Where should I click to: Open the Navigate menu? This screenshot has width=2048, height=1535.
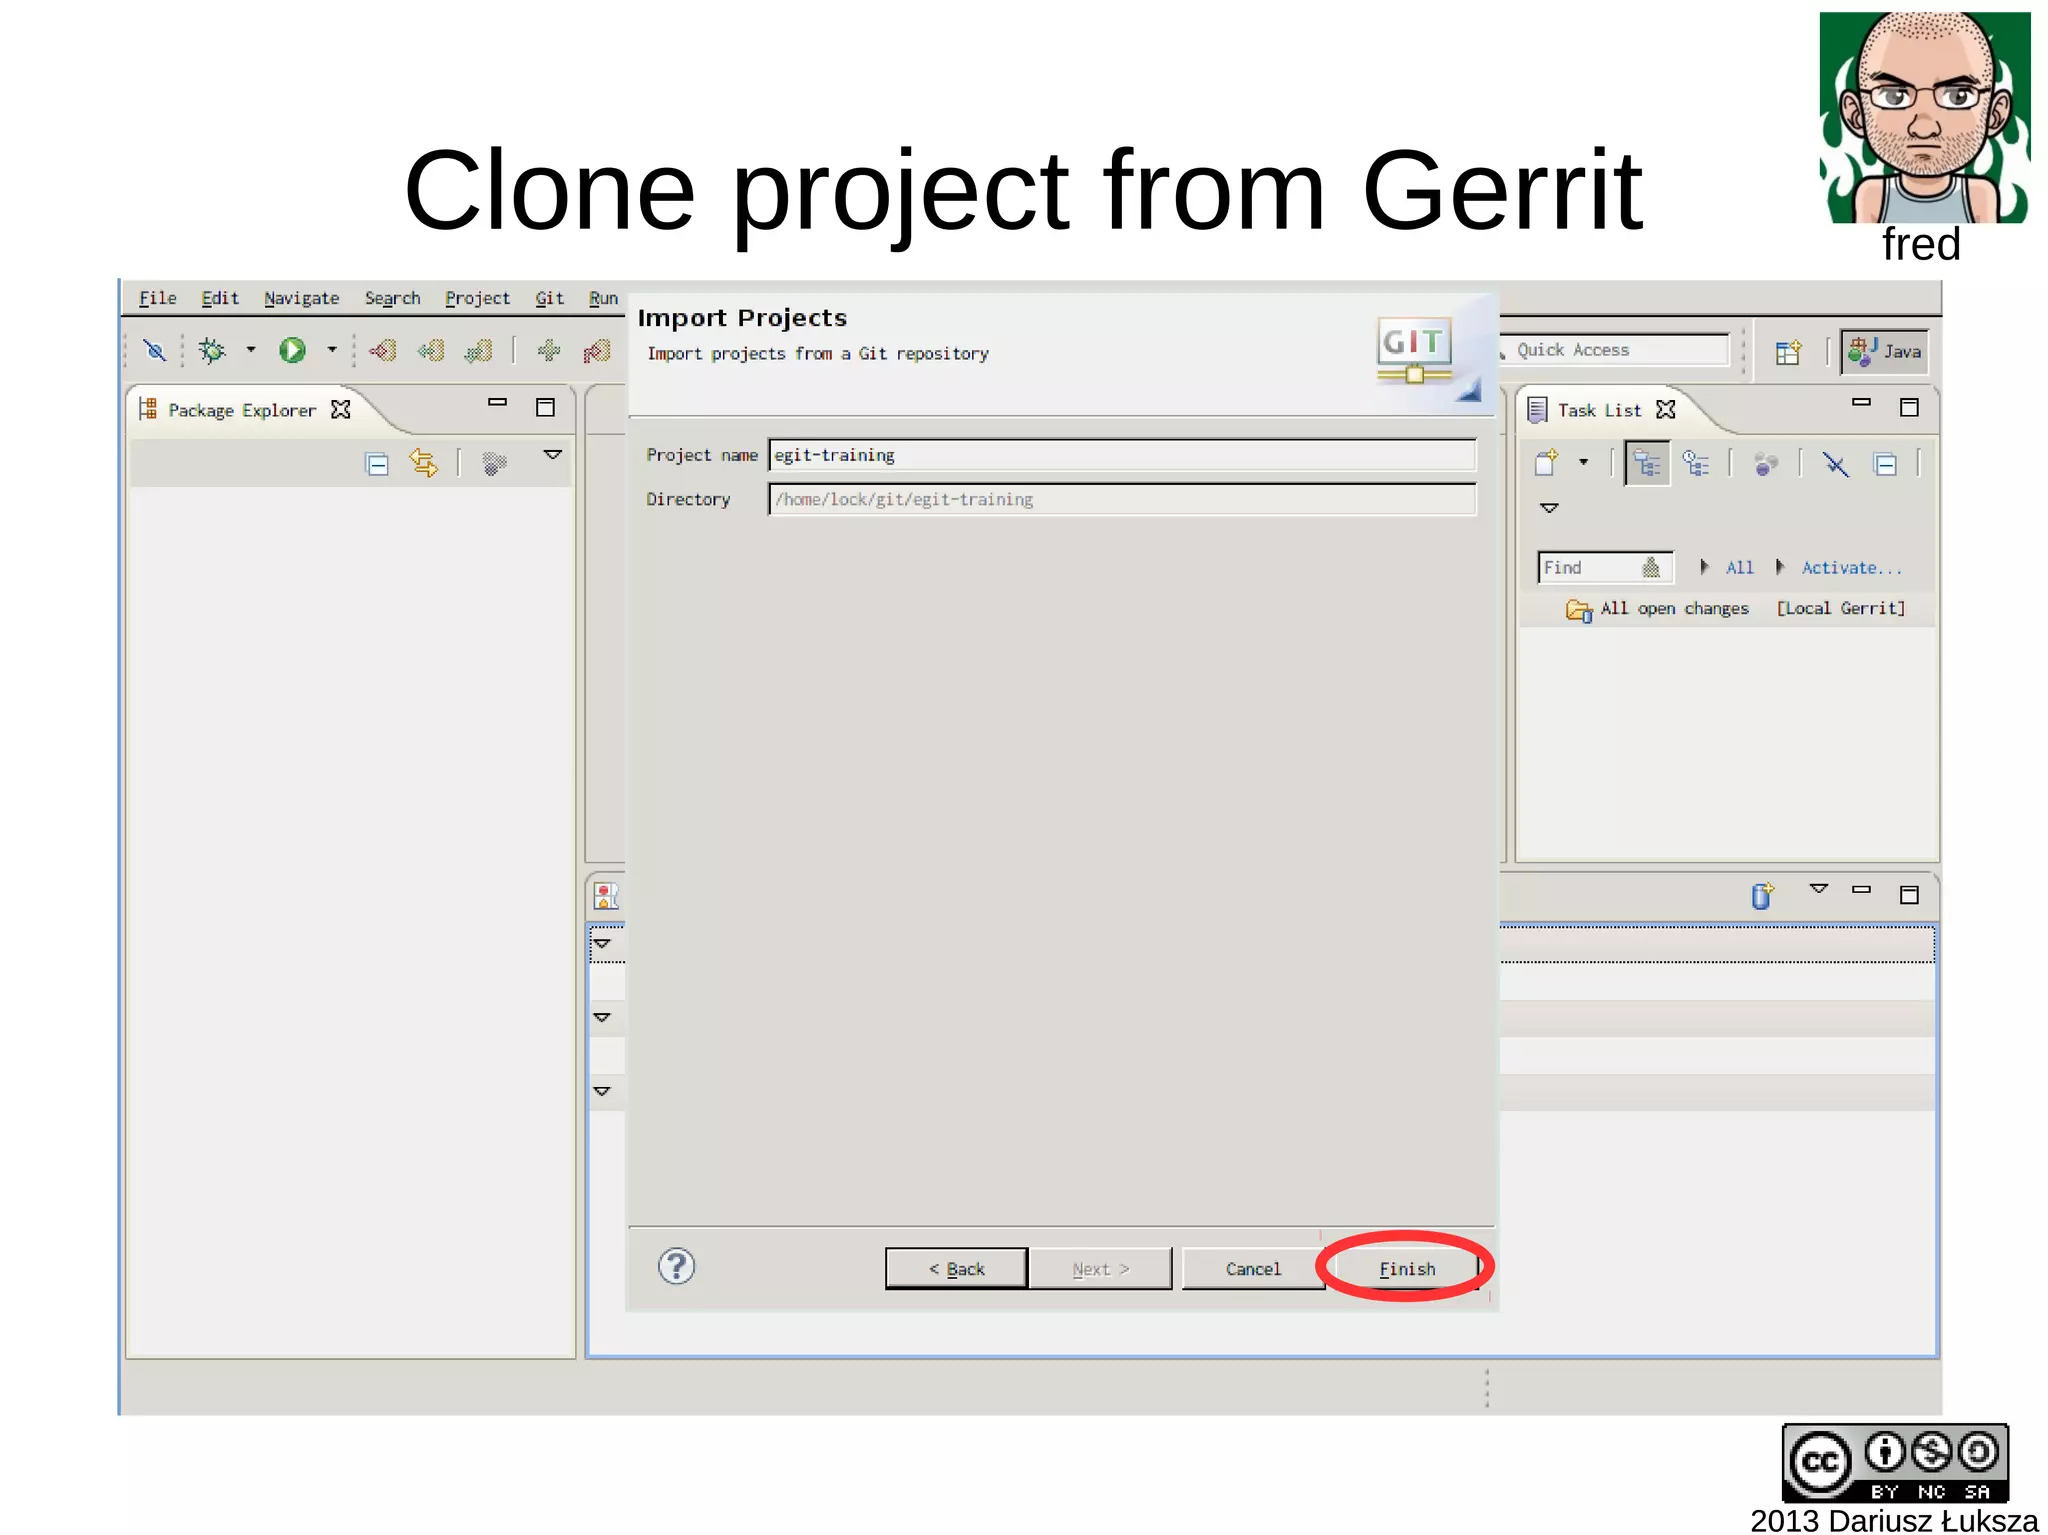tap(301, 298)
